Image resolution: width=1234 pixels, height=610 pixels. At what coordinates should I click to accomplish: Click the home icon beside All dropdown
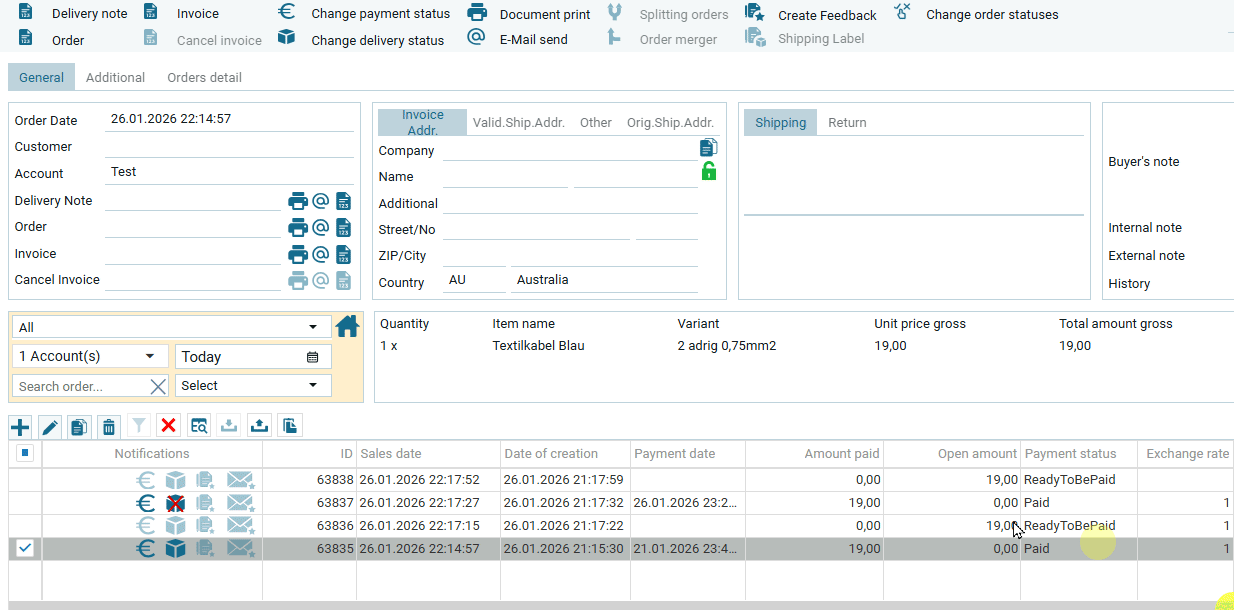pos(347,326)
